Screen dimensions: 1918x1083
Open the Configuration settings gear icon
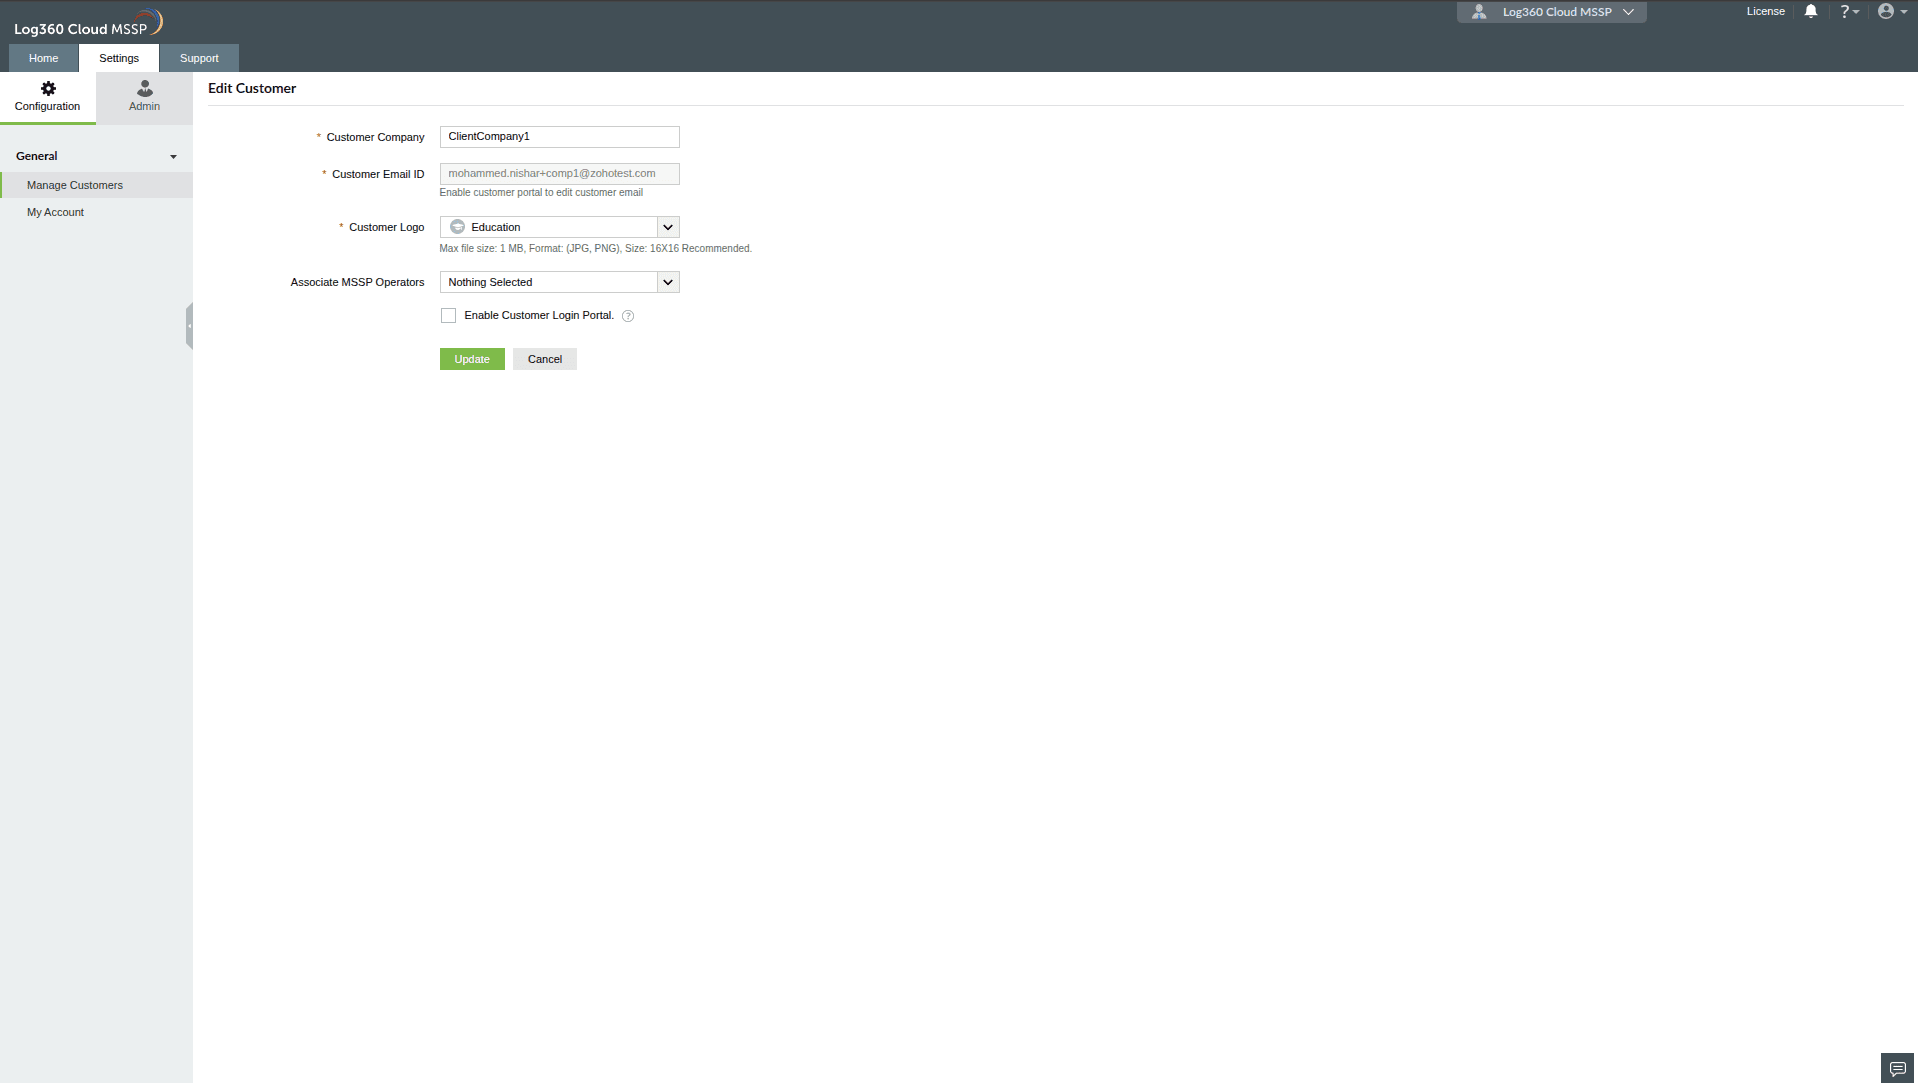coord(47,88)
